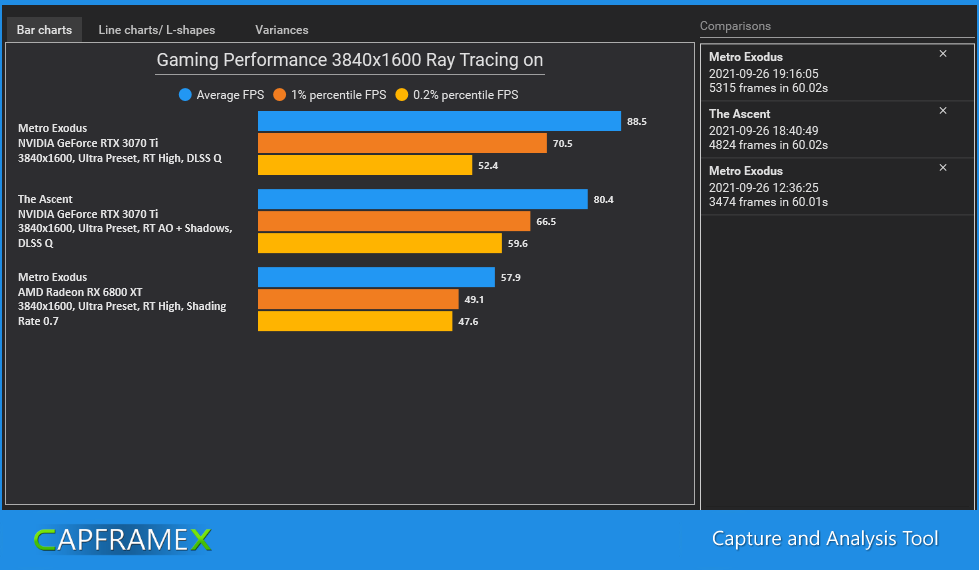Click the Metro Exodus RX 6800 XT label

pos(122,299)
